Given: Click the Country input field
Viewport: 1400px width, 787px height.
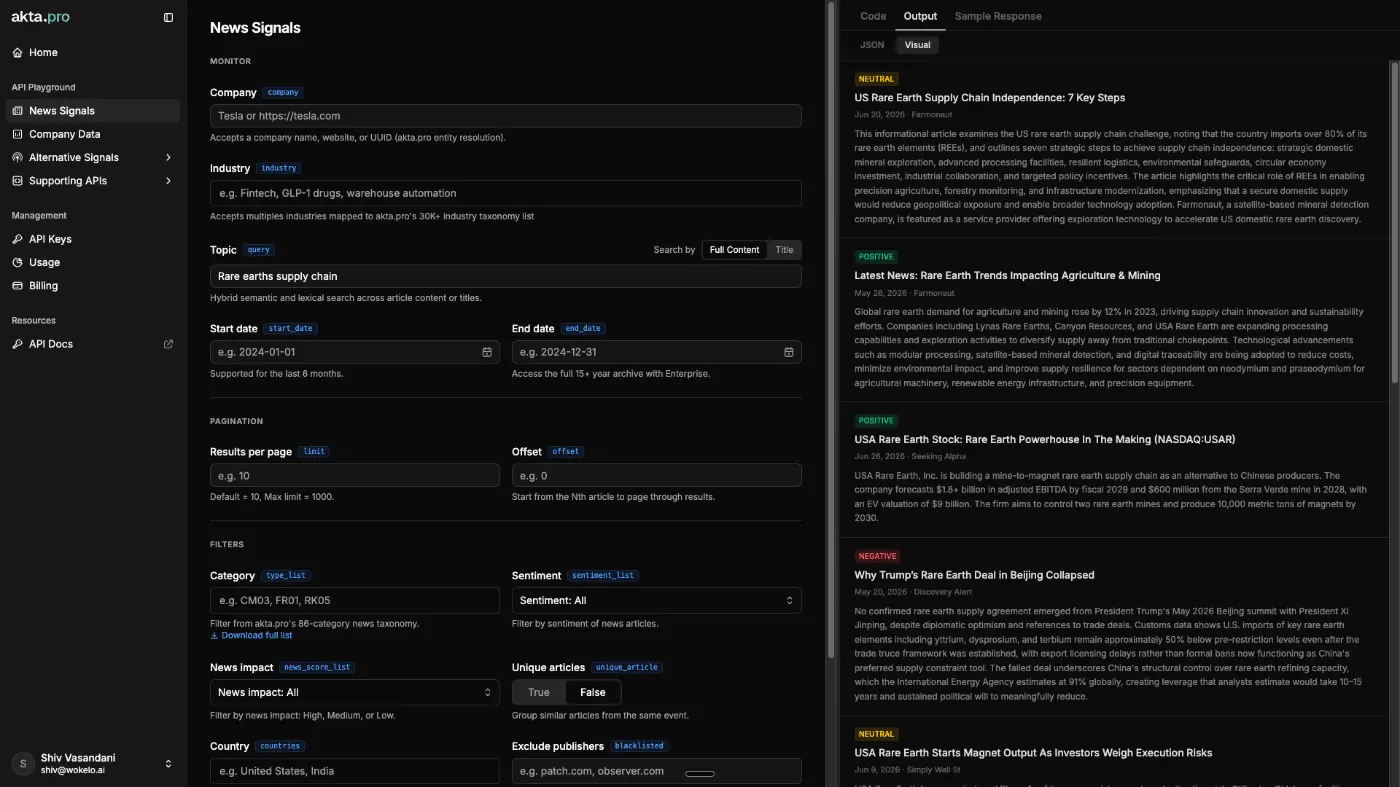Looking at the screenshot, I should coord(355,771).
